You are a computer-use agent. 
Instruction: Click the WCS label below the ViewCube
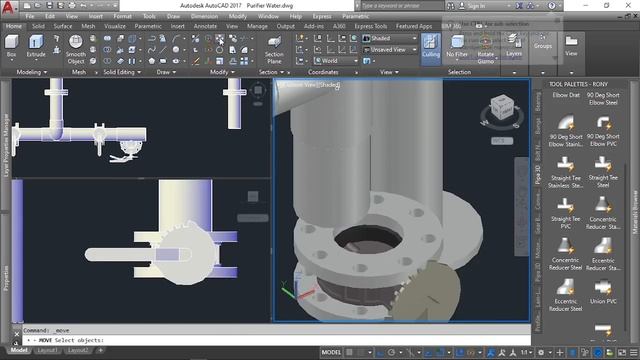(502, 141)
